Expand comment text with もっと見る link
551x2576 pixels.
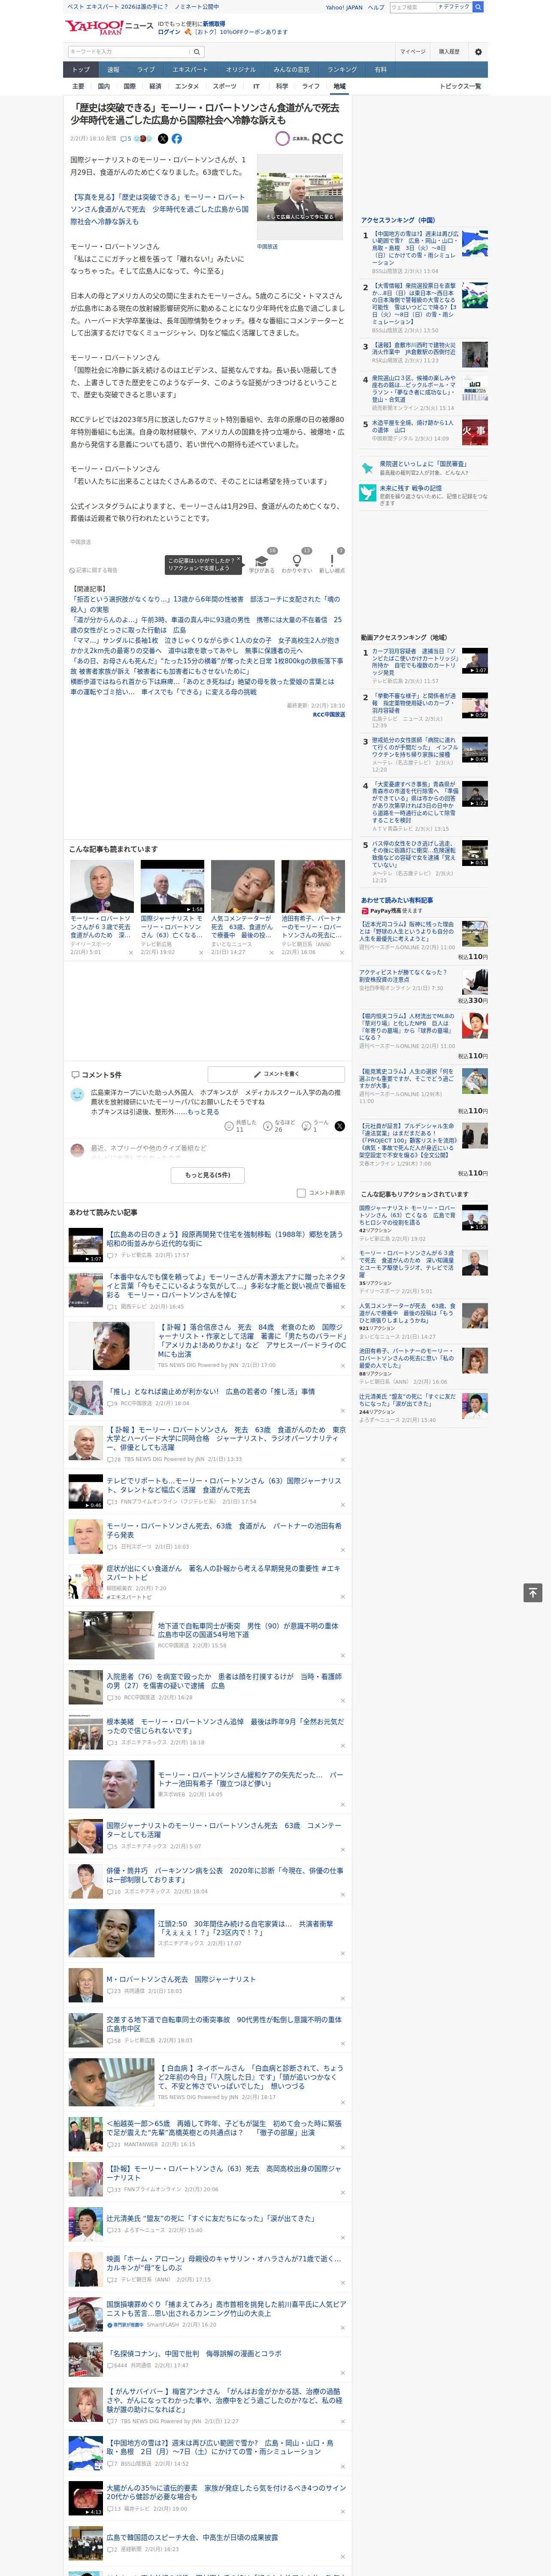pyautogui.click(x=203, y=1112)
